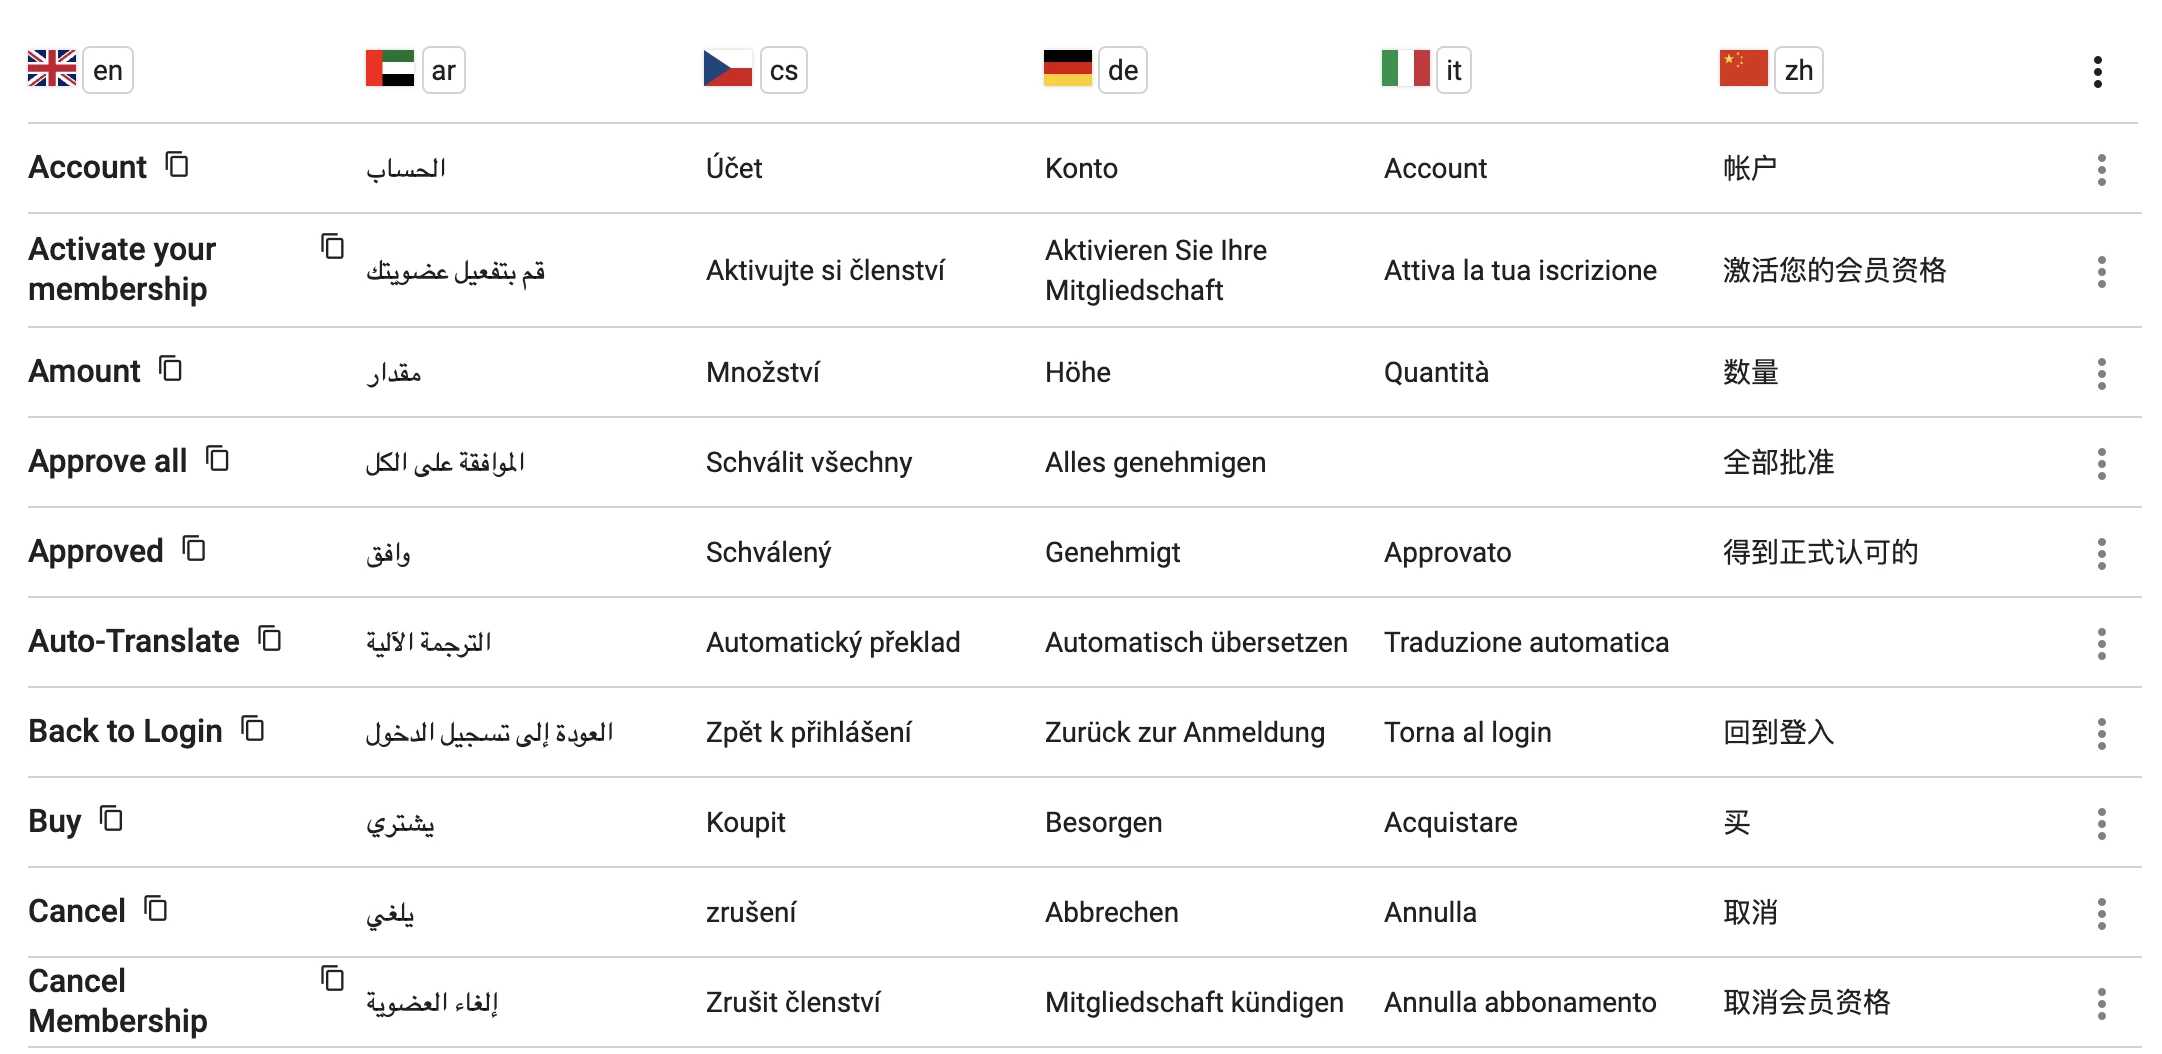Copy the 'Account' key text
The image size is (2162, 1054).
point(177,164)
